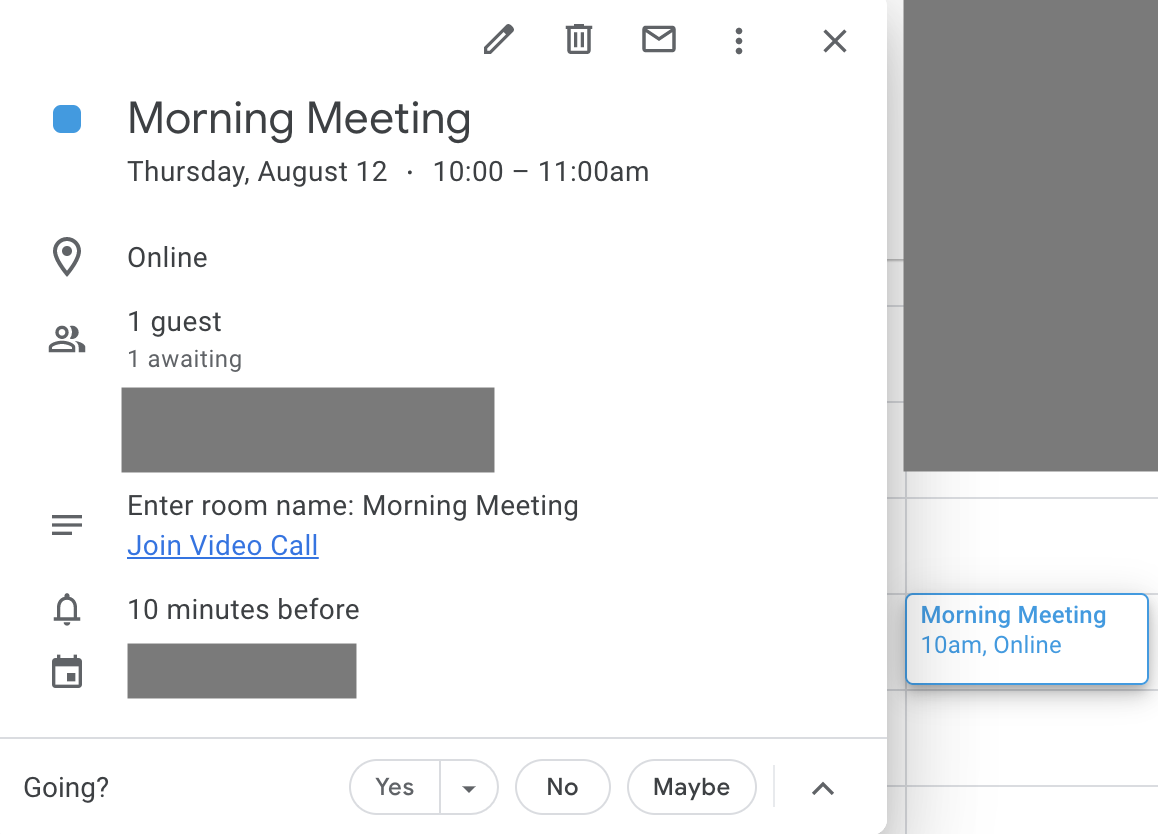The height and width of the screenshot is (834, 1158).
Task: Click the 1 guest label
Action: tap(174, 322)
